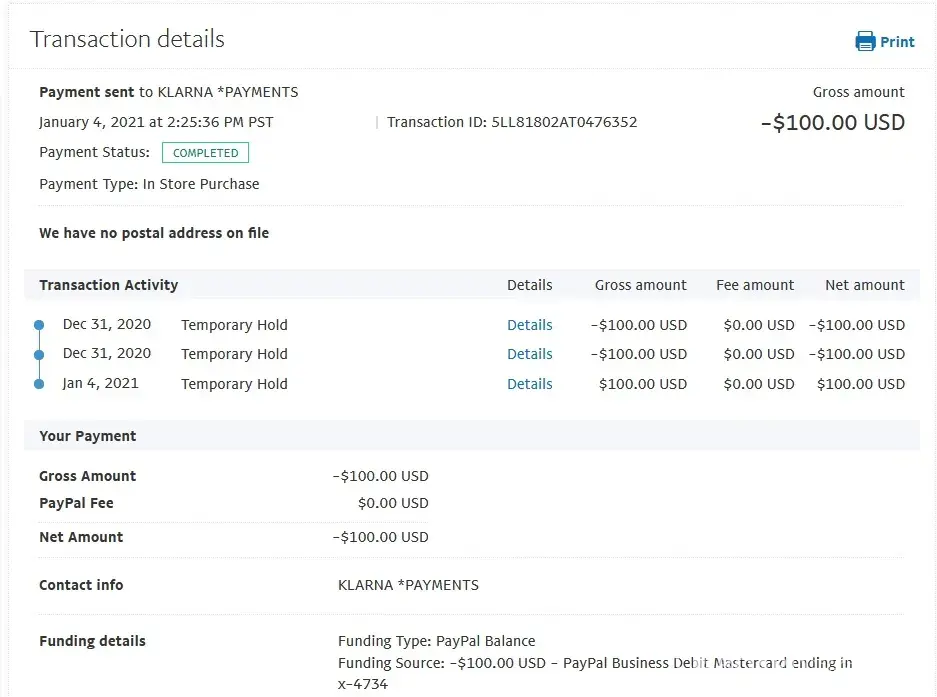Click the Fee amount column header
The width and height of the screenshot is (937, 697).
pyautogui.click(x=755, y=285)
